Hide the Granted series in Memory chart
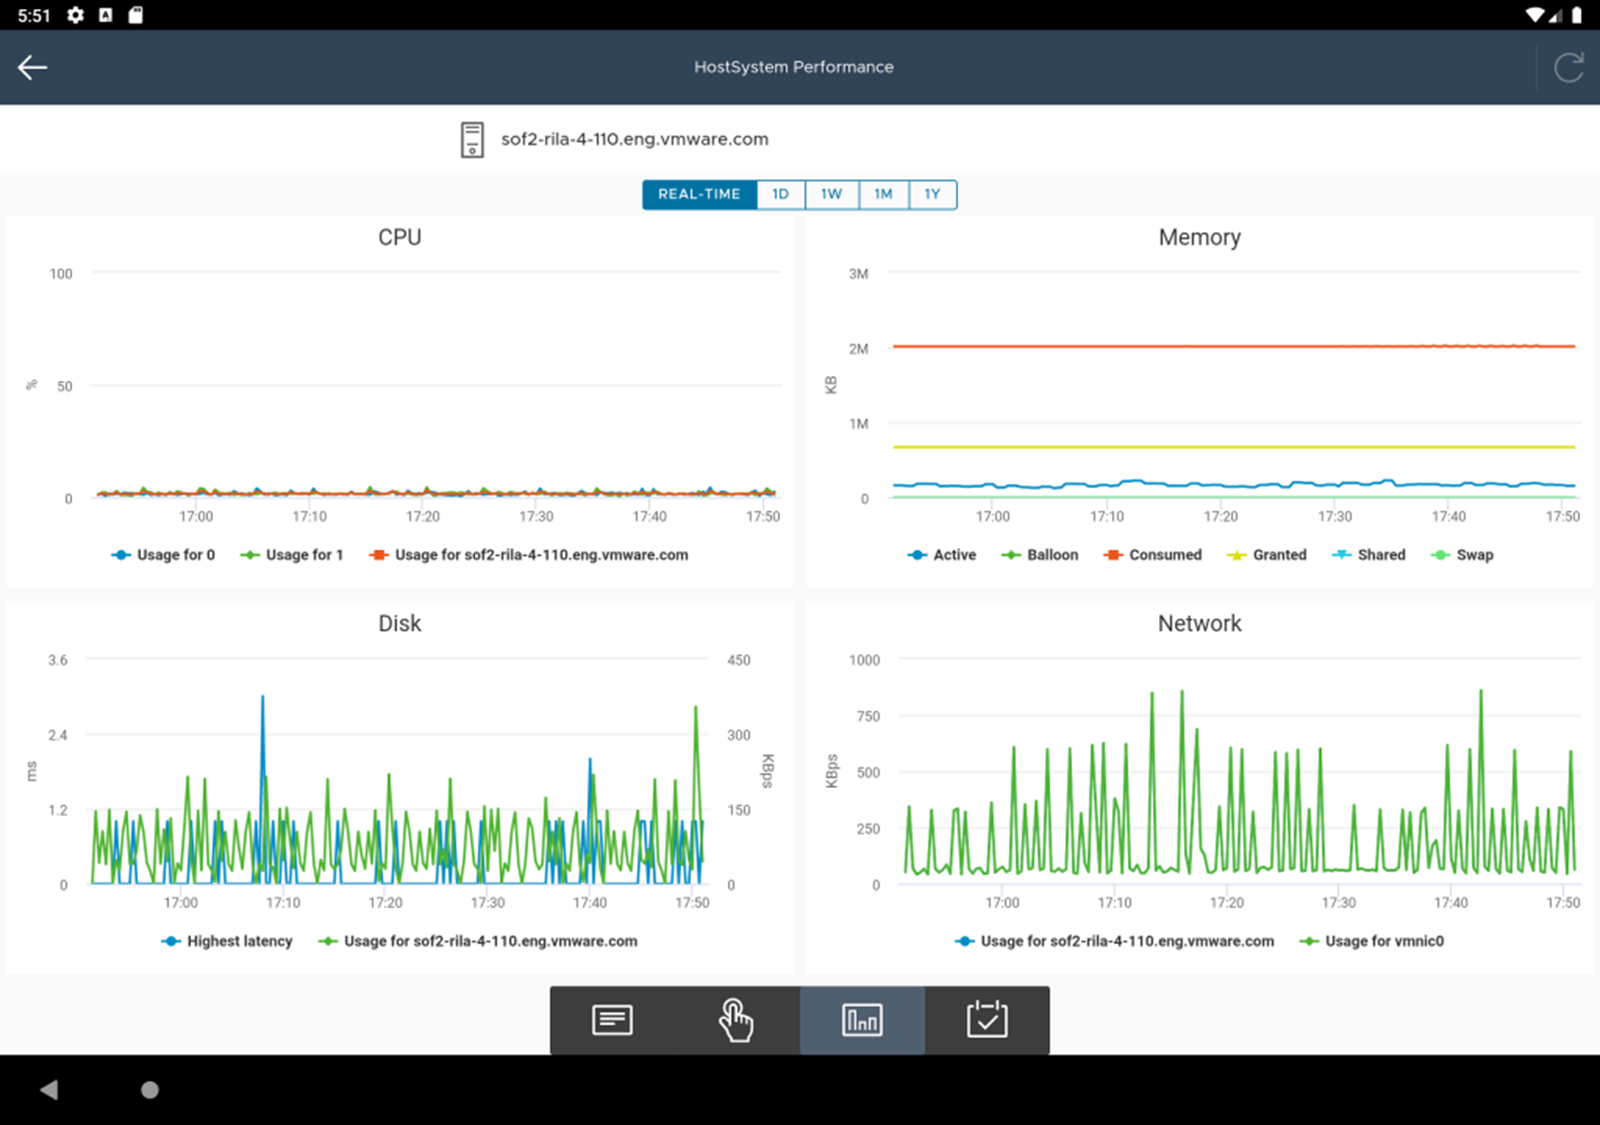This screenshot has width=1600, height=1125. click(1267, 555)
